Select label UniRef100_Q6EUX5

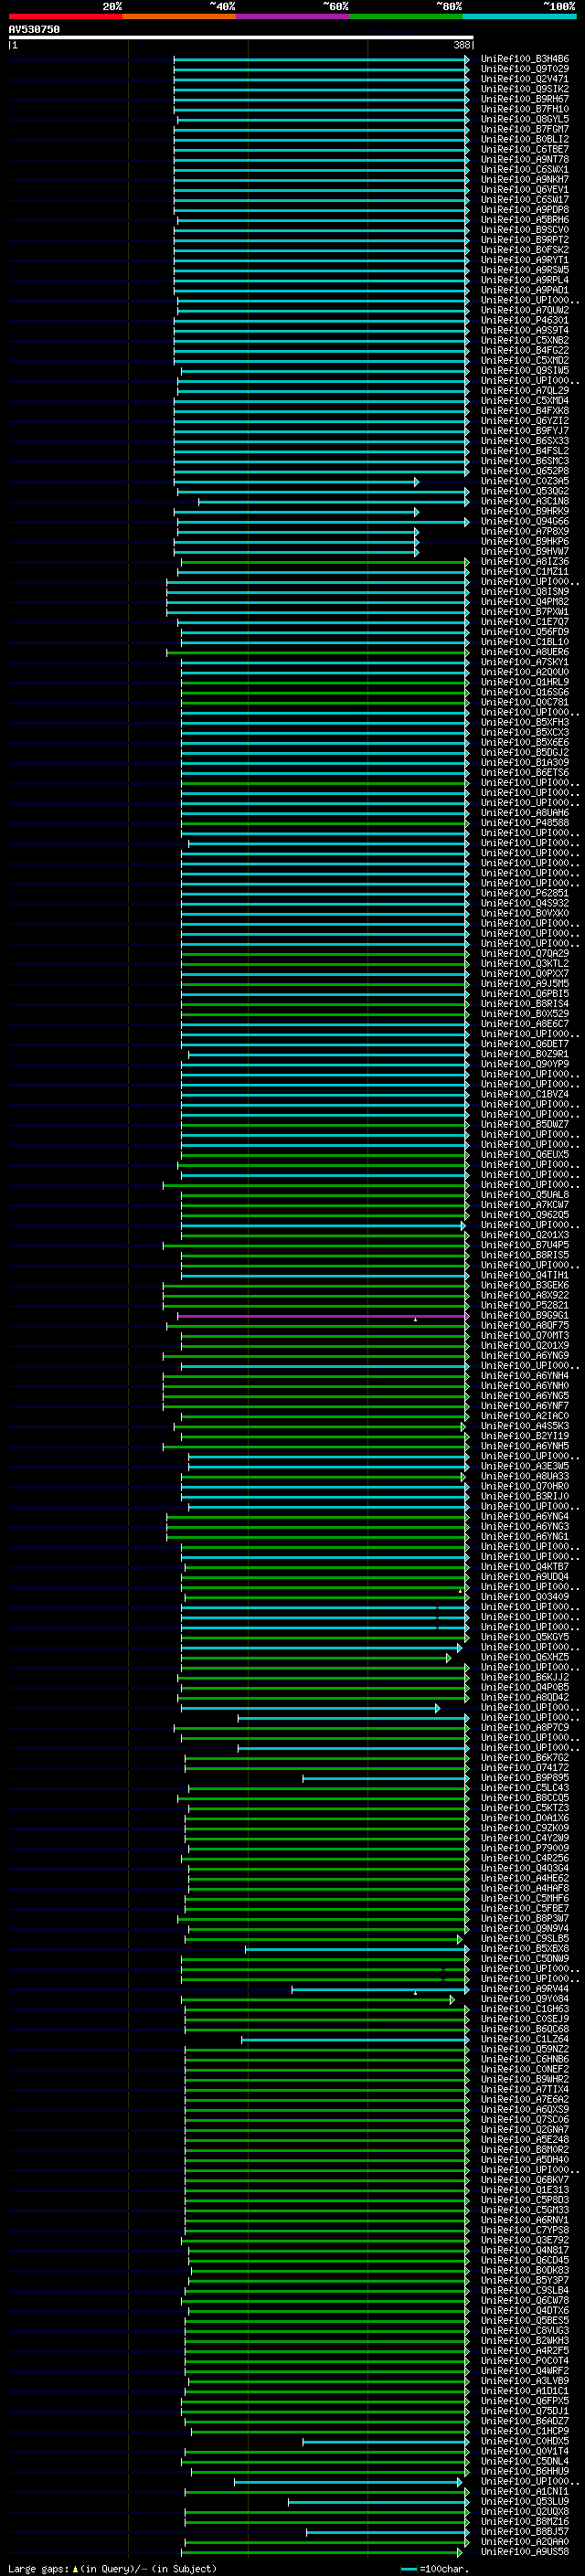click(x=525, y=1156)
